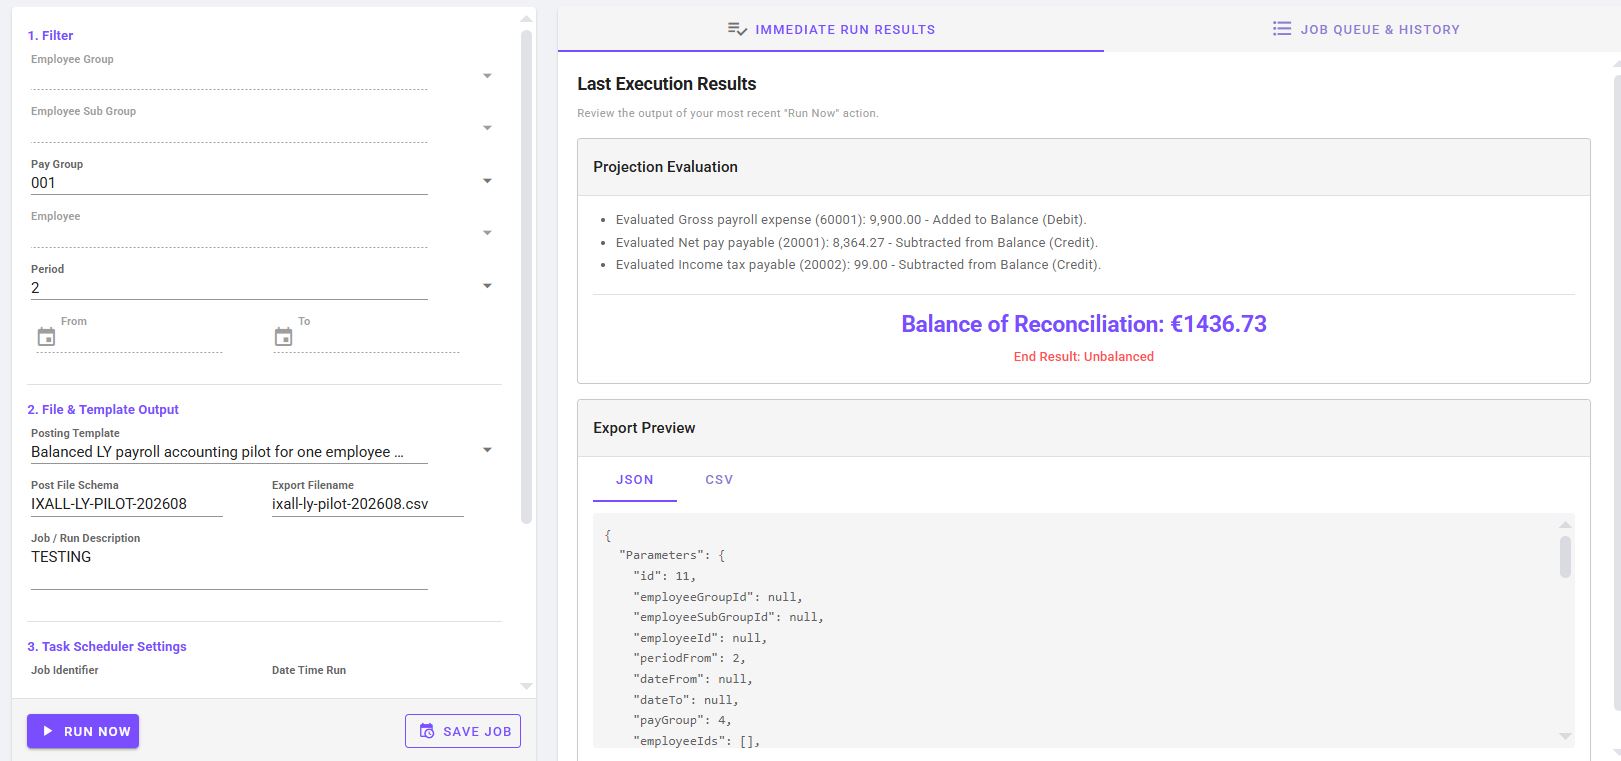Open the To date calendar picker
1621x761 pixels.
pos(283,337)
